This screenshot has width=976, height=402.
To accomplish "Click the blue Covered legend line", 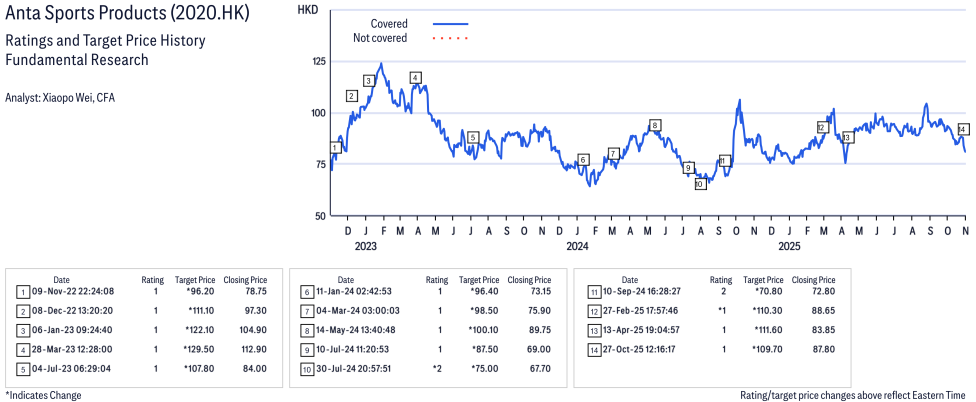I will (451, 23).
